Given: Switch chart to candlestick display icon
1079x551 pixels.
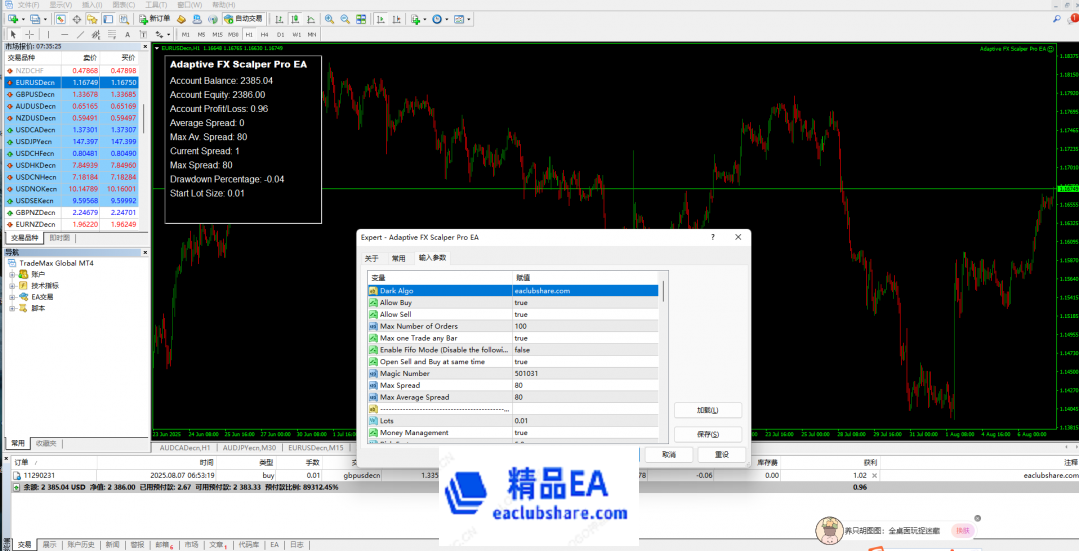Looking at the screenshot, I should click(294, 19).
